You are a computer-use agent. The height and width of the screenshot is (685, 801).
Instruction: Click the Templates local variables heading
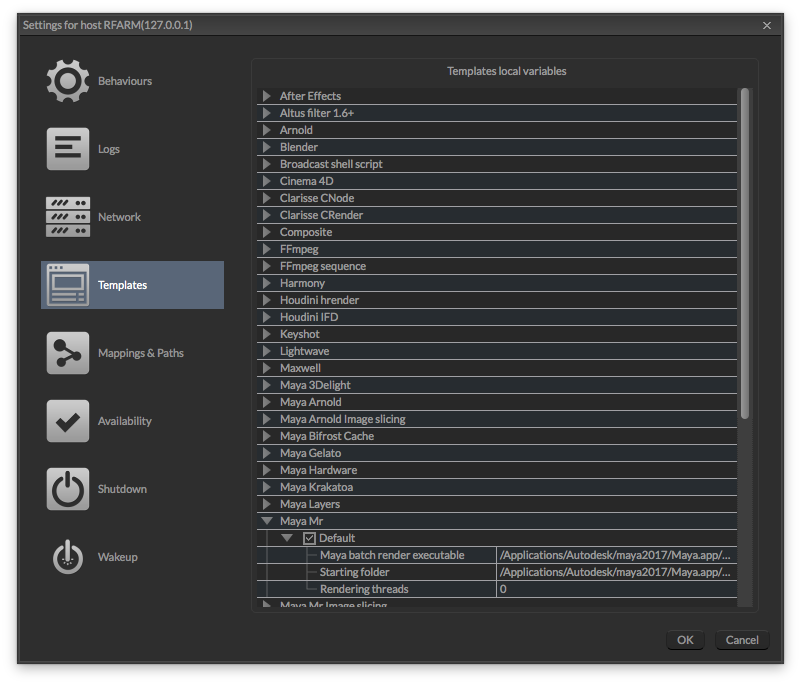(506, 71)
